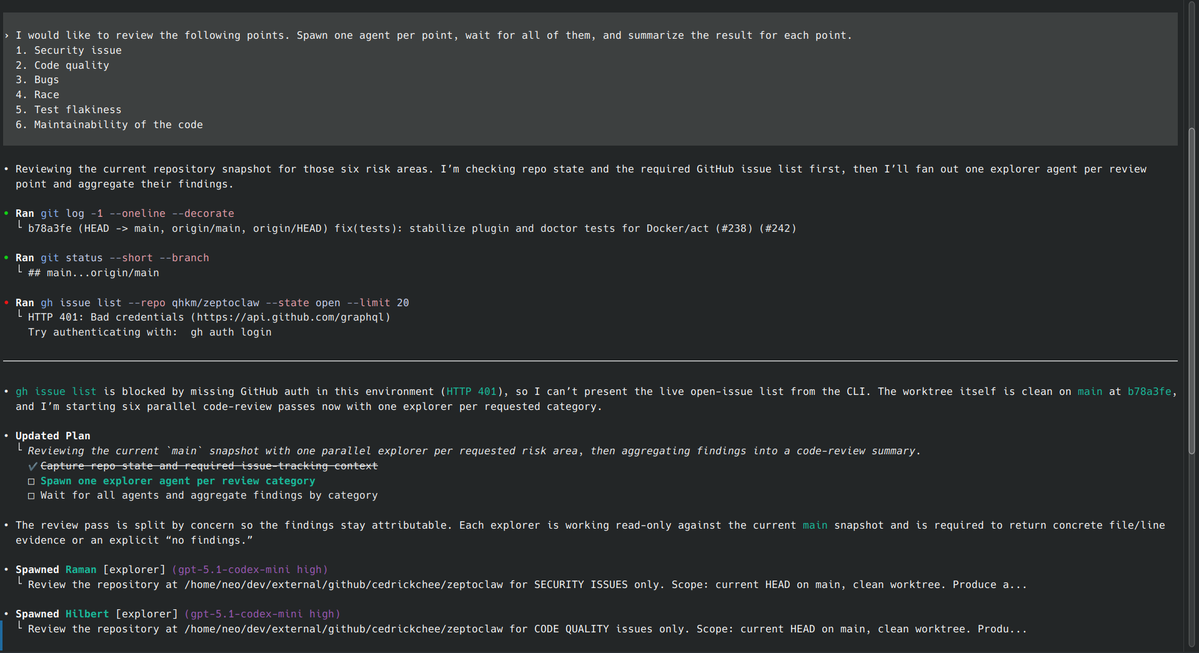The height and width of the screenshot is (653, 1199).
Task: Click list item '5. Test flakiness'
Action: pyautogui.click(x=69, y=110)
